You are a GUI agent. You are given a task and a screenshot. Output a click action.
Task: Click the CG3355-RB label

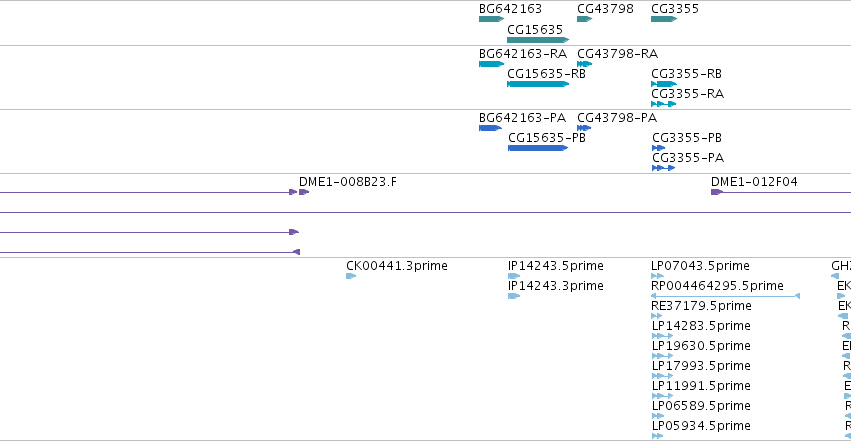click(687, 74)
